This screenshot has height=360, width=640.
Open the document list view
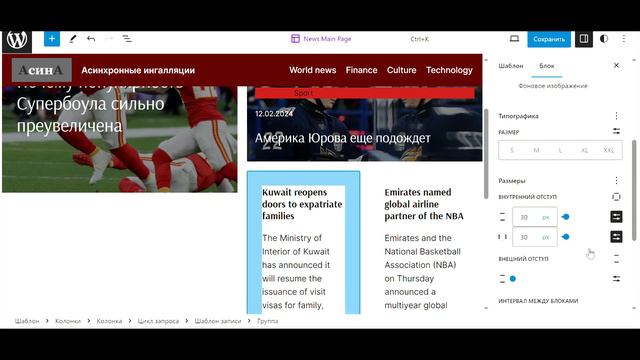click(x=127, y=39)
